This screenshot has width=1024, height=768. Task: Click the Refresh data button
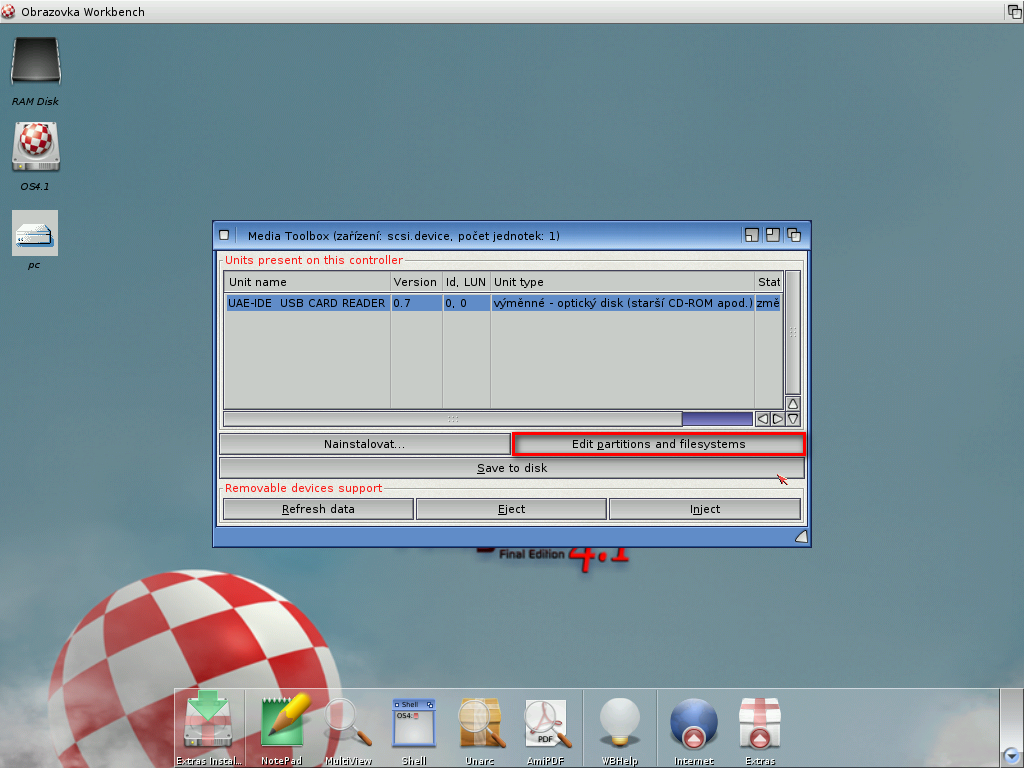pyautogui.click(x=318, y=509)
